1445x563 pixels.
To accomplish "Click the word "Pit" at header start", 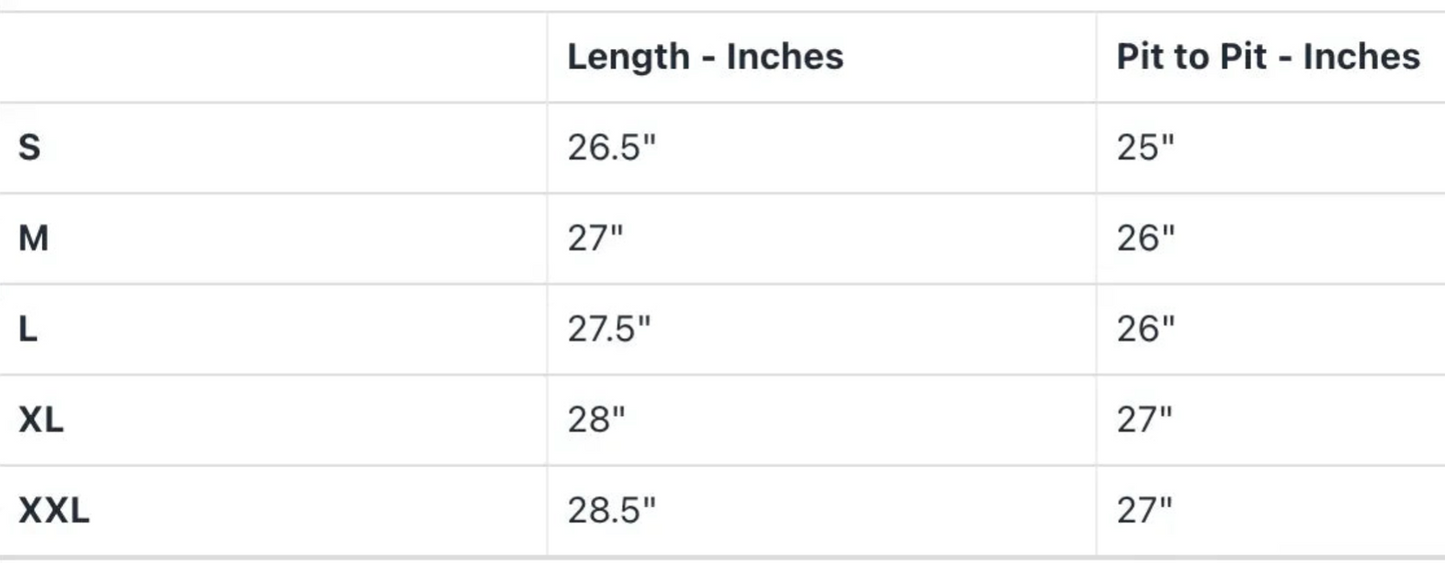I will 1138,57.
